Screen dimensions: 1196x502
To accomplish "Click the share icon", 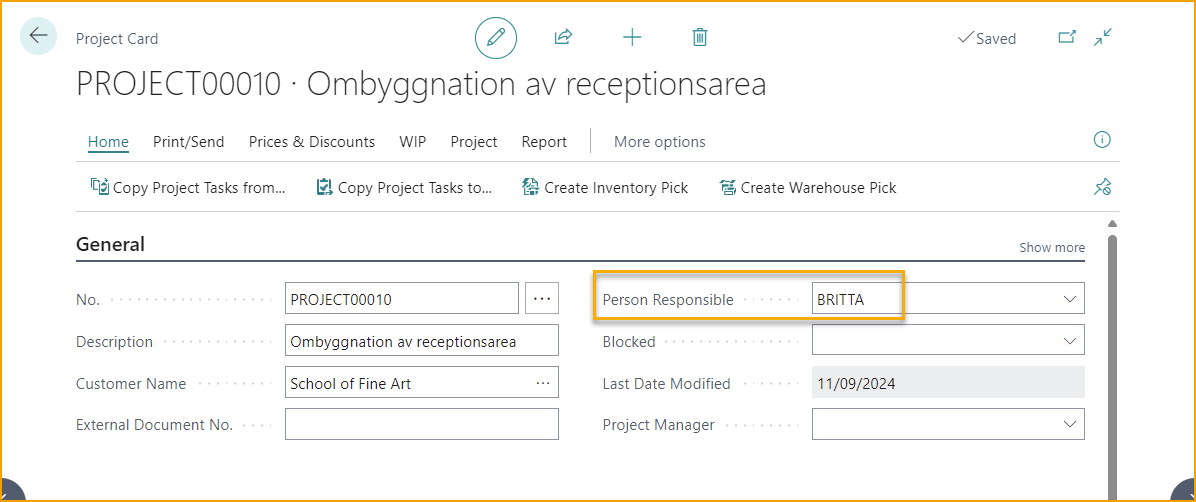I will (x=563, y=38).
